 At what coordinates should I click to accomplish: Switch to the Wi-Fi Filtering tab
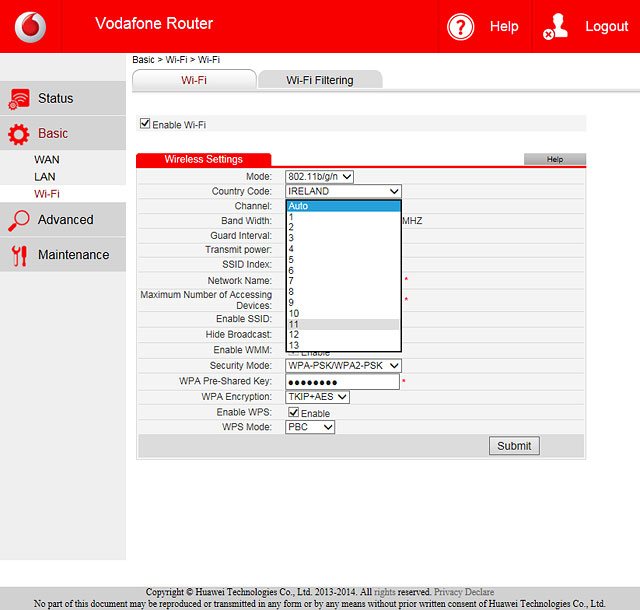(x=319, y=80)
